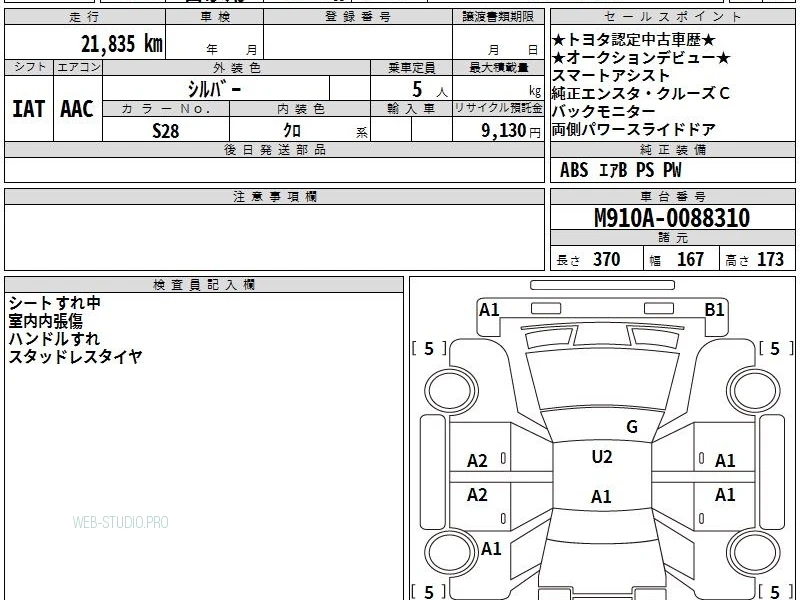This screenshot has height=600, width=800.
Task: Select the 車台番号 header
Action: (x=673, y=196)
